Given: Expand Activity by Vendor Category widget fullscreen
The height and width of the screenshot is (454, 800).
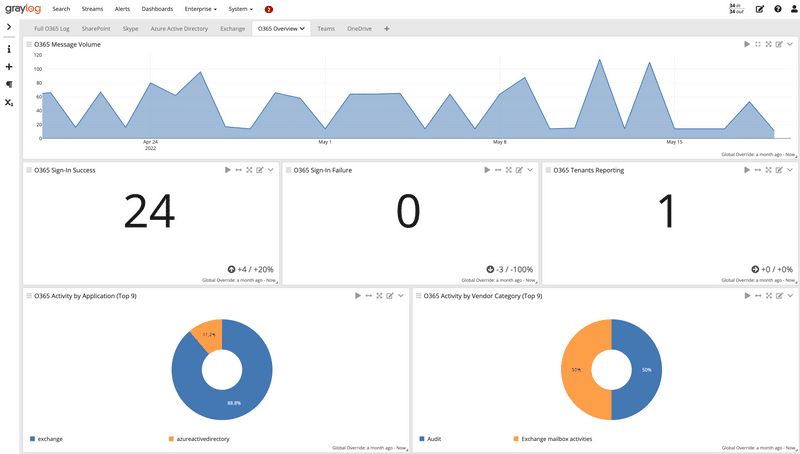Looking at the screenshot, I should point(768,296).
